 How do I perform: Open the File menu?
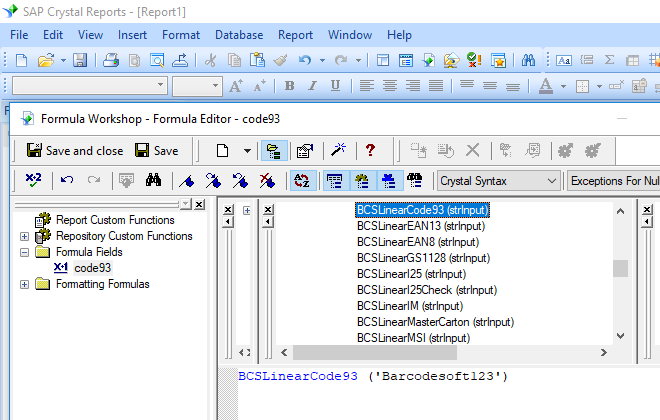(19, 35)
